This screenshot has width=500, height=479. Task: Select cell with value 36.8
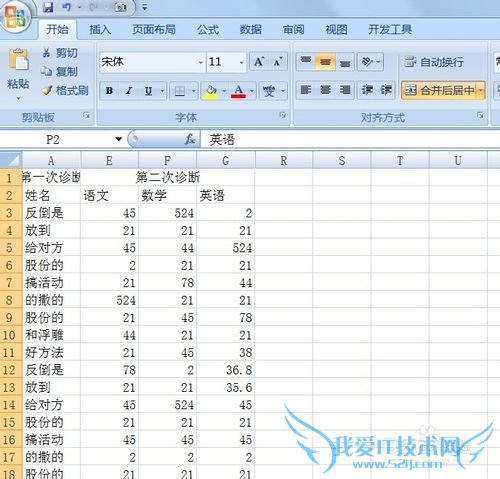pyautogui.click(x=225, y=370)
